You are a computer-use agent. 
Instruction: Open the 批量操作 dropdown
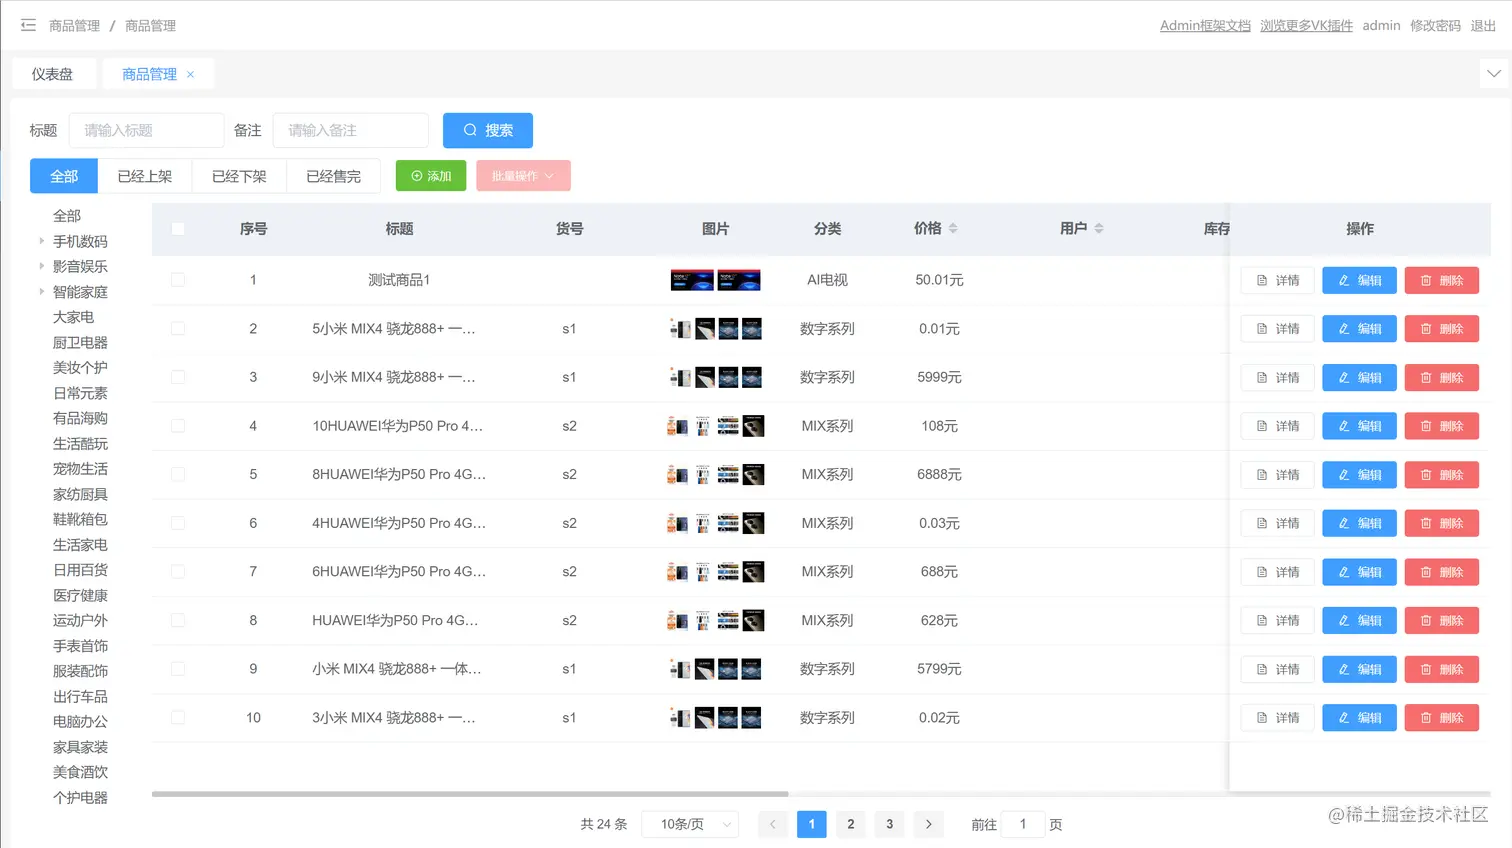(523, 176)
